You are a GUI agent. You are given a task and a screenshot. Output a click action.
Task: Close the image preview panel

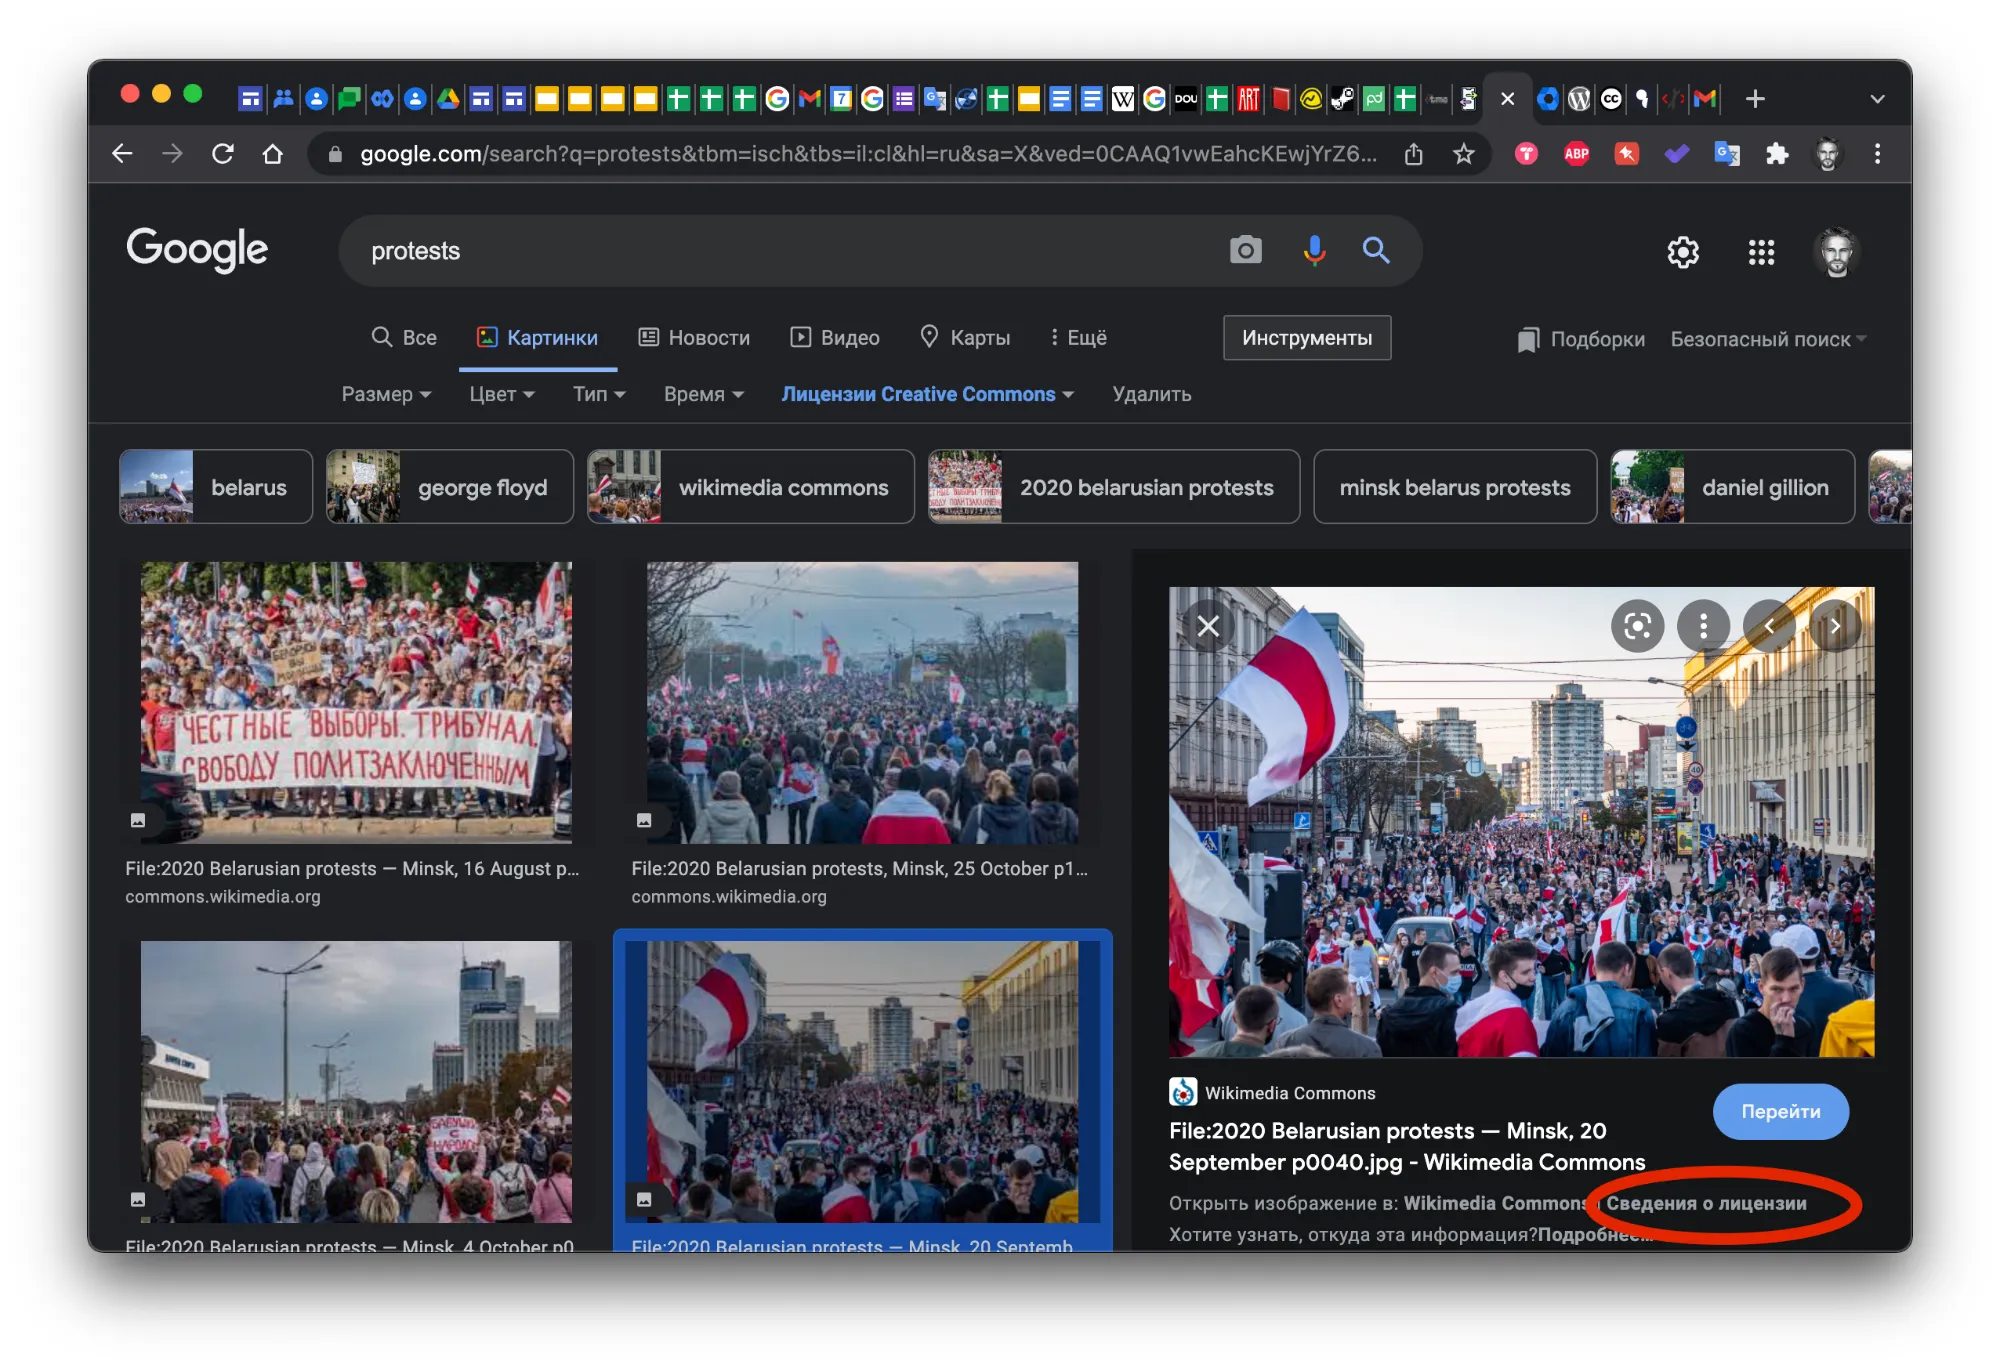point(1208,626)
